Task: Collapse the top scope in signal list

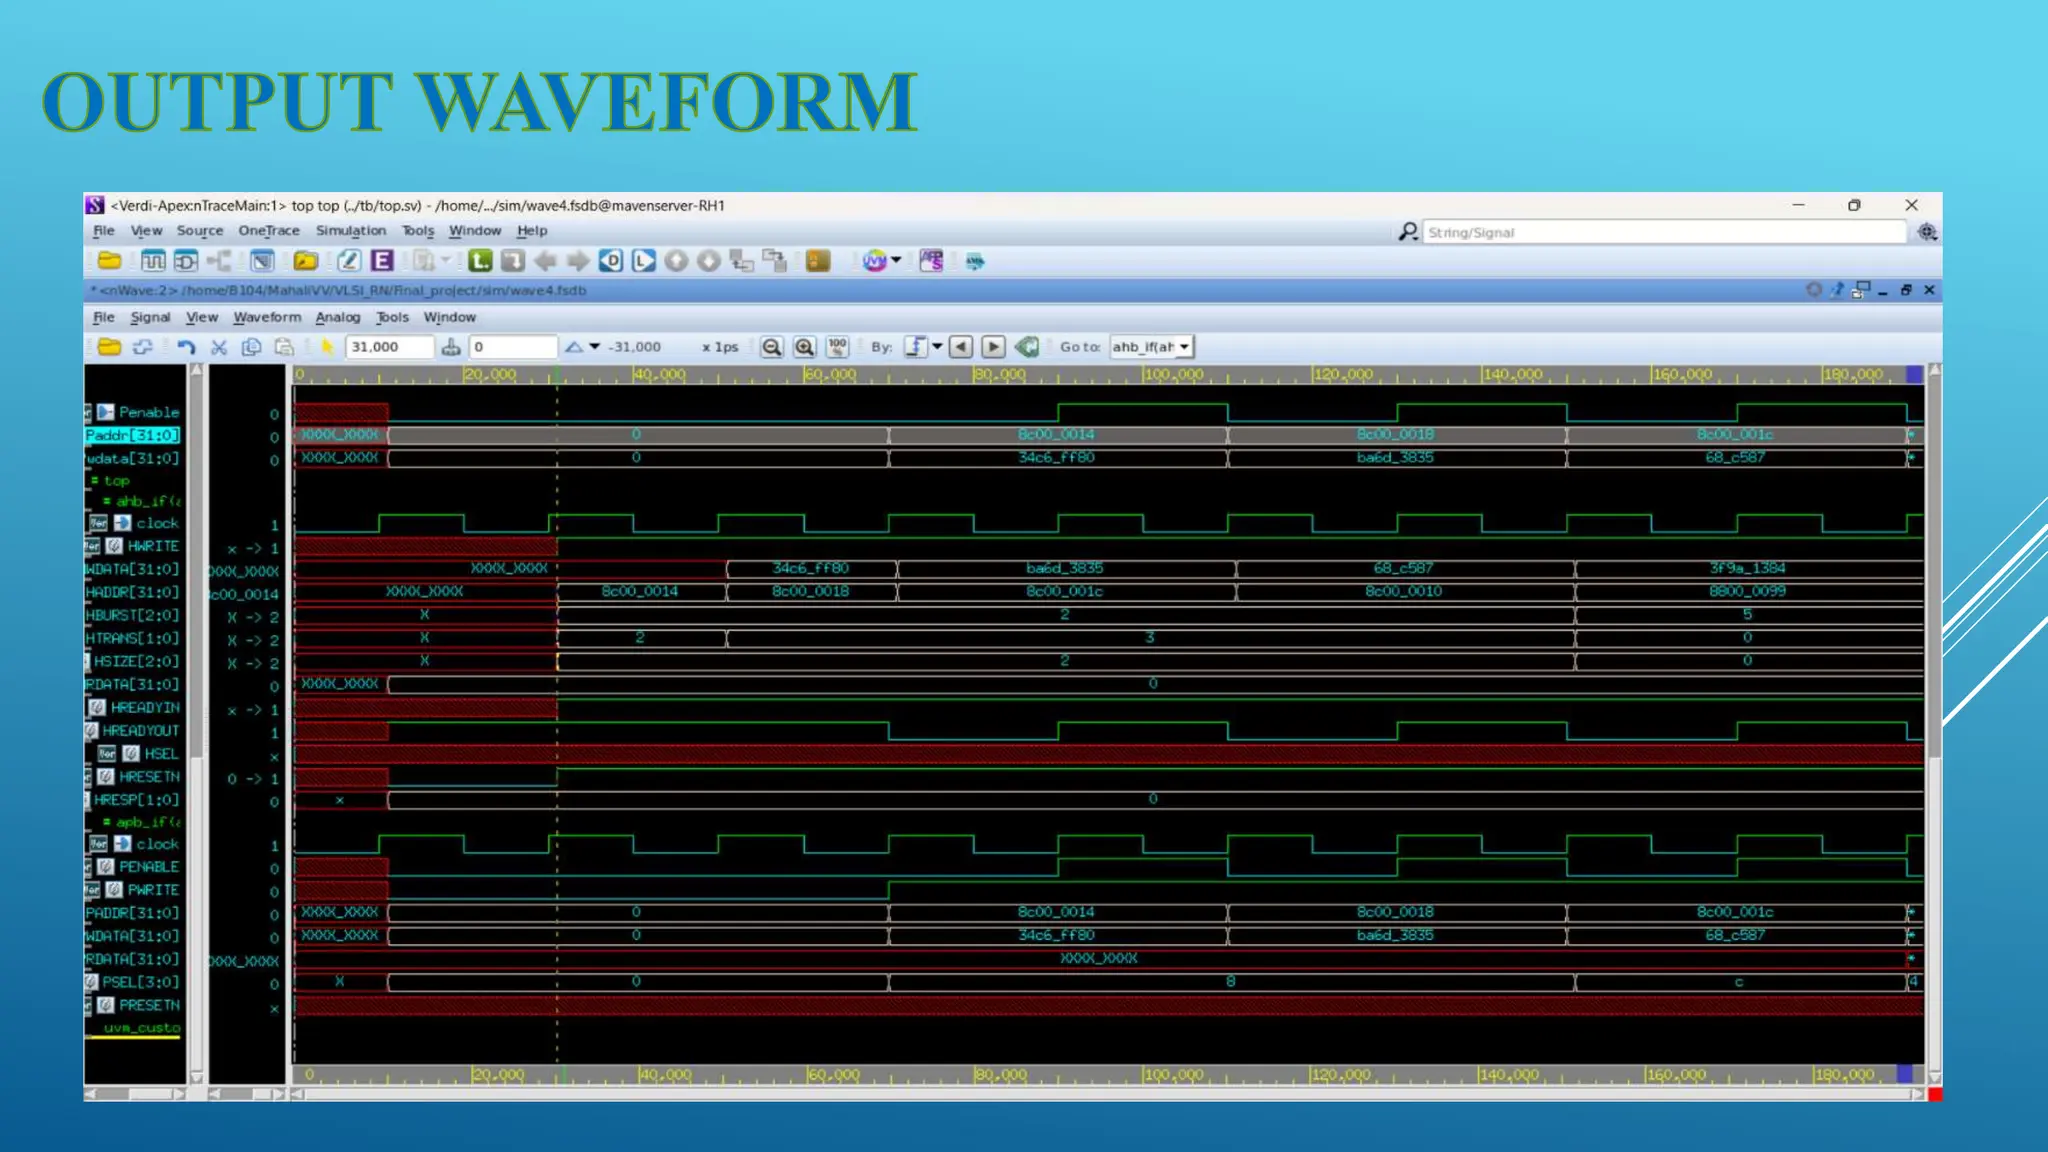Action: (x=95, y=481)
